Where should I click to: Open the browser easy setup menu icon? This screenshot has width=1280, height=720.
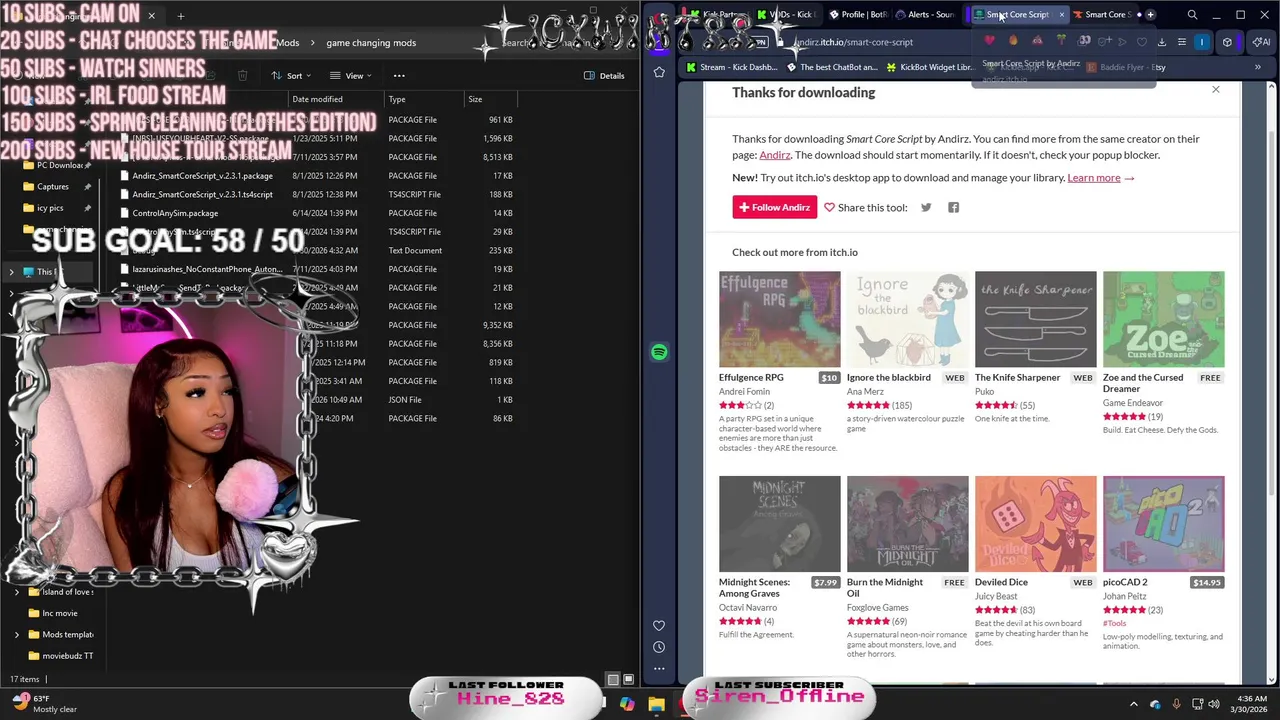tap(1181, 42)
